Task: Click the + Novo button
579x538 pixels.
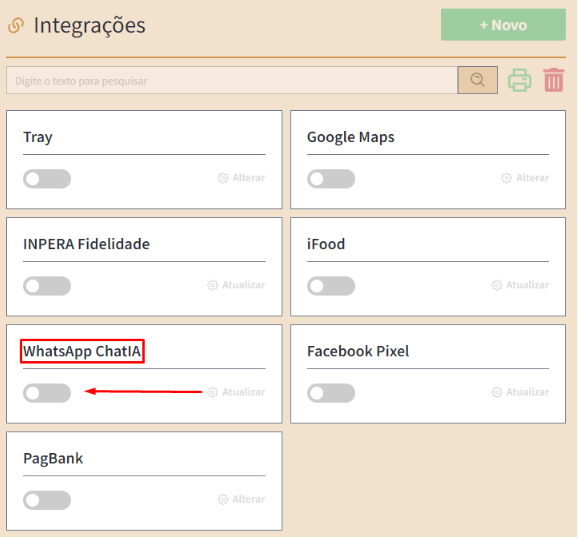Action: pyautogui.click(x=503, y=25)
